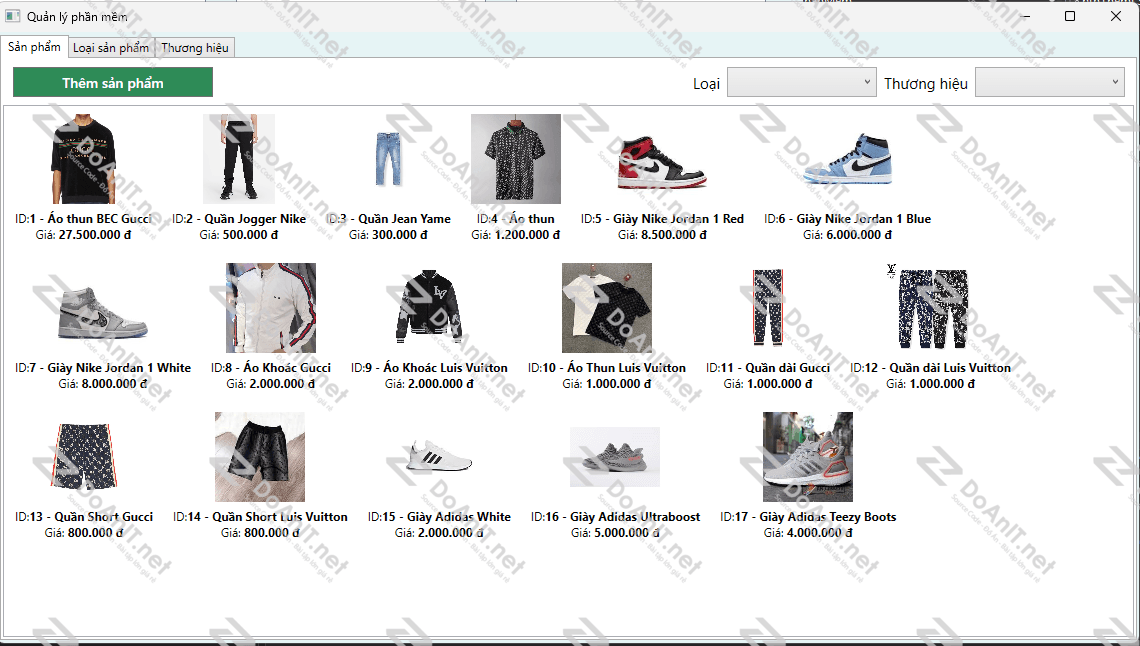Viewport: 1140px width, 646px height.
Task: Click the Quần Jean Yame picture
Action: [x=388, y=159]
